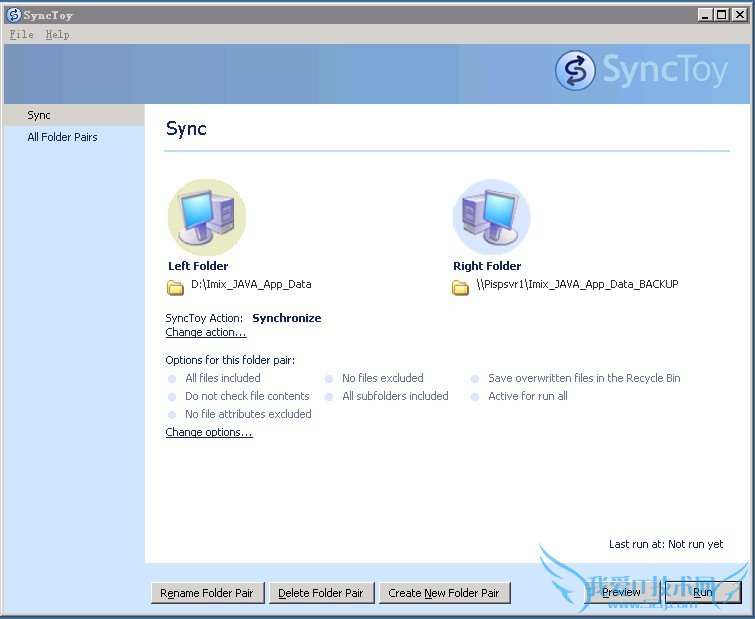
Task: Click Create New Folder Pair button
Action: pos(444,593)
